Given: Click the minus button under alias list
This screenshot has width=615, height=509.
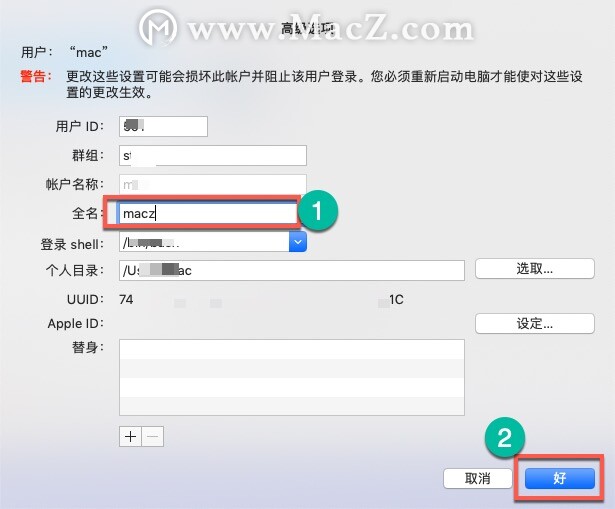Looking at the screenshot, I should [153, 436].
